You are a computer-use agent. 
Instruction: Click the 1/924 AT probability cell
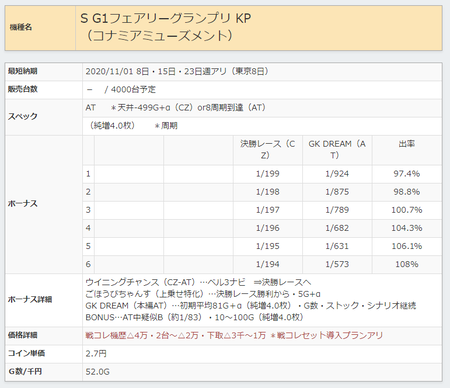click(337, 174)
